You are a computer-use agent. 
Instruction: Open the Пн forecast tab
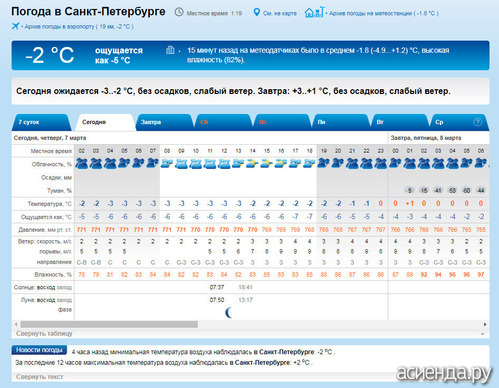tap(341, 122)
